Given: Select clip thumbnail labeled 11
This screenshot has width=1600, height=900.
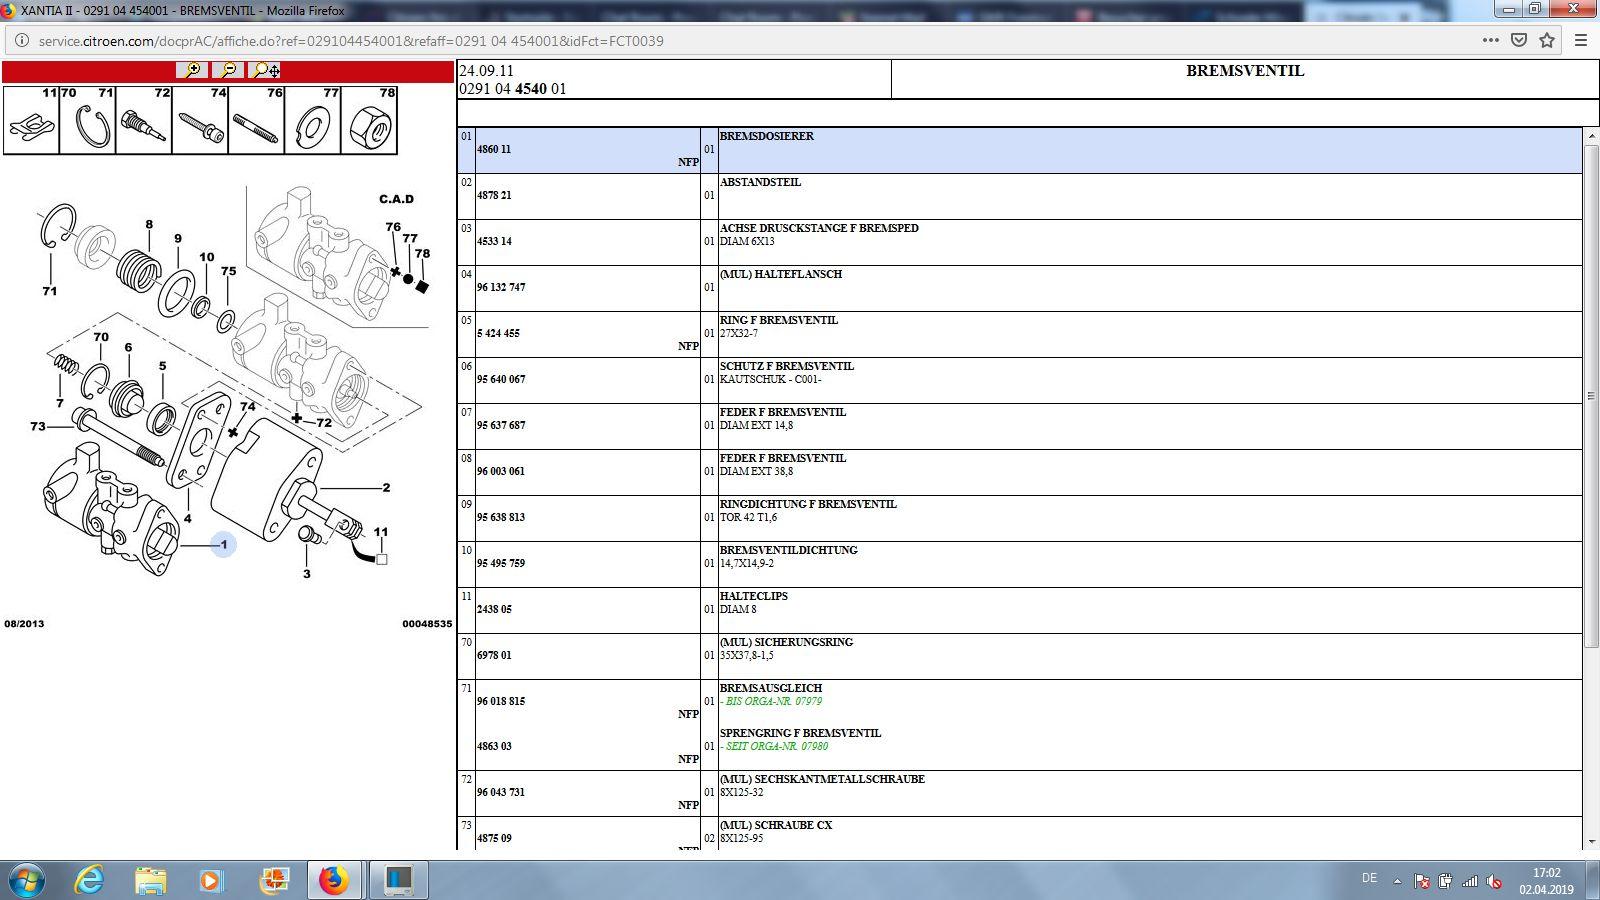Looking at the screenshot, I should pyautogui.click(x=31, y=120).
